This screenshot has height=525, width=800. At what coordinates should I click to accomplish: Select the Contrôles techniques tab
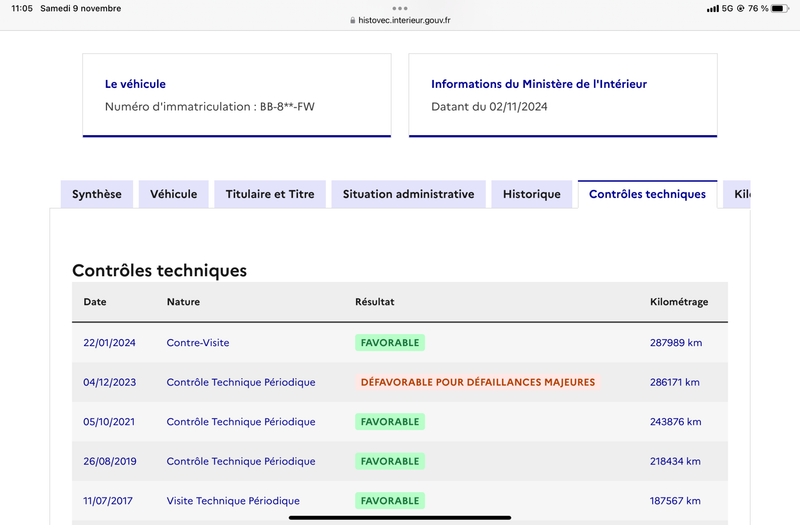(x=647, y=194)
